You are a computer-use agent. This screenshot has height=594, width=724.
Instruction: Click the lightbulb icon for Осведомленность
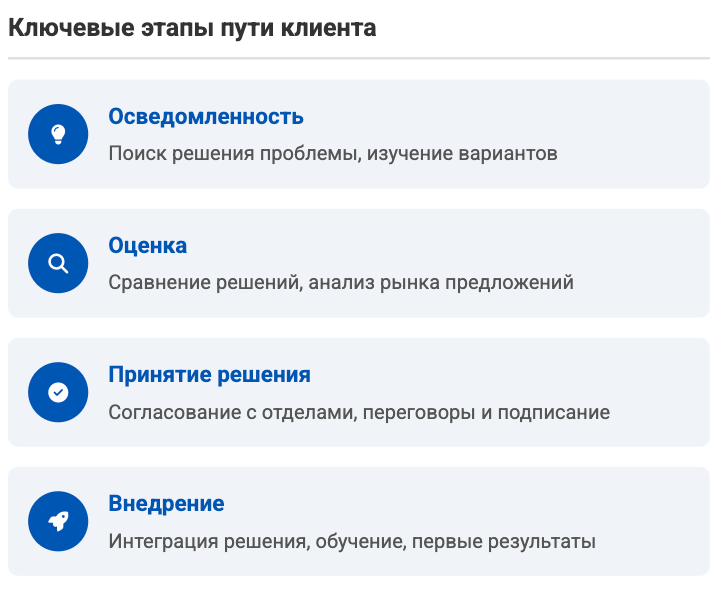click(58, 134)
